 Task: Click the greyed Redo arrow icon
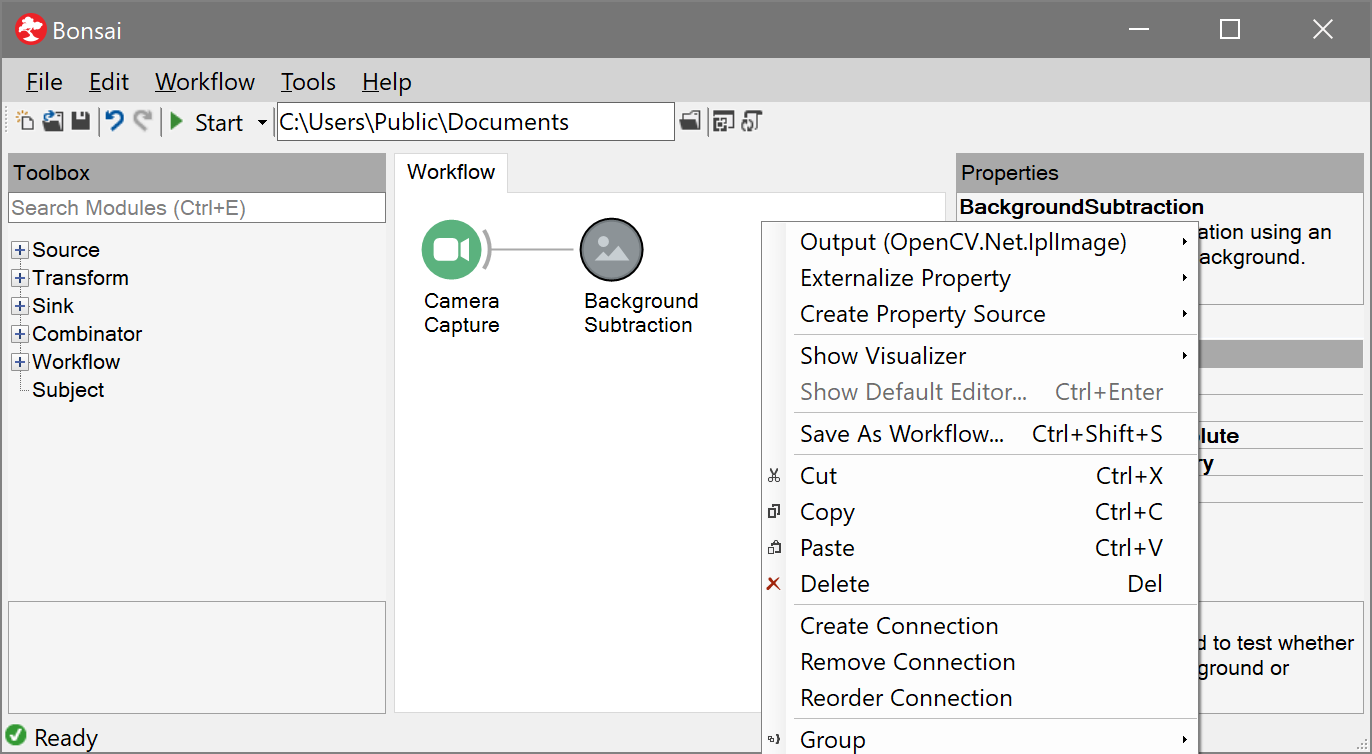(x=143, y=122)
